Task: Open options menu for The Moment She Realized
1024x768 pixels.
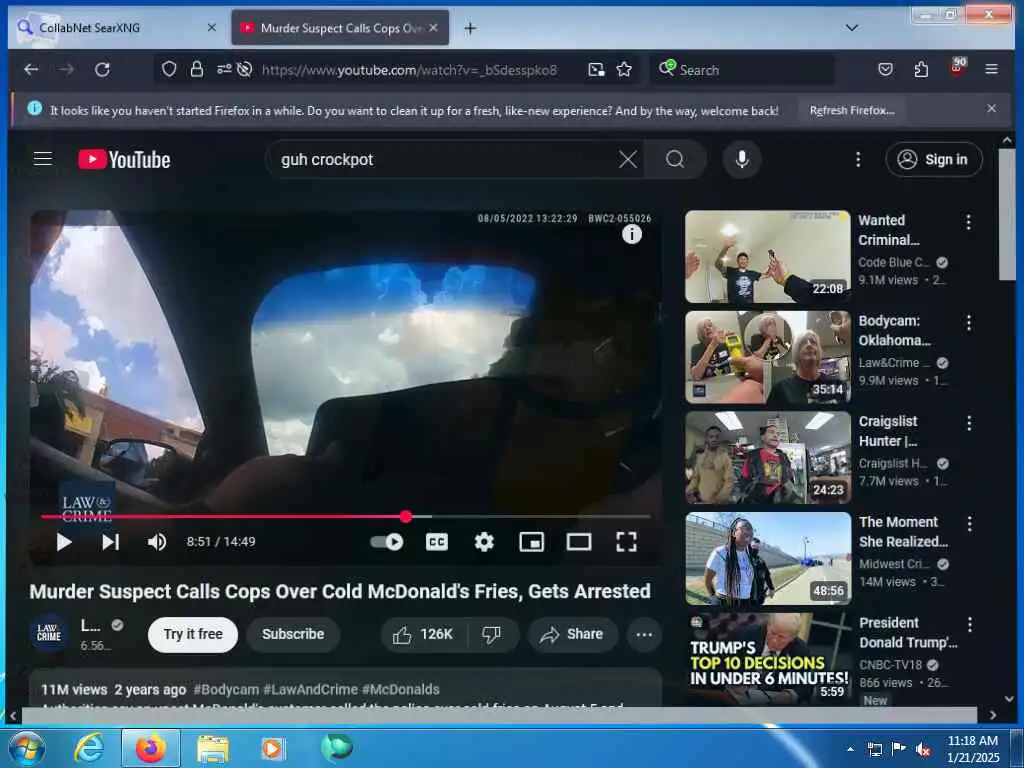Action: click(969, 524)
